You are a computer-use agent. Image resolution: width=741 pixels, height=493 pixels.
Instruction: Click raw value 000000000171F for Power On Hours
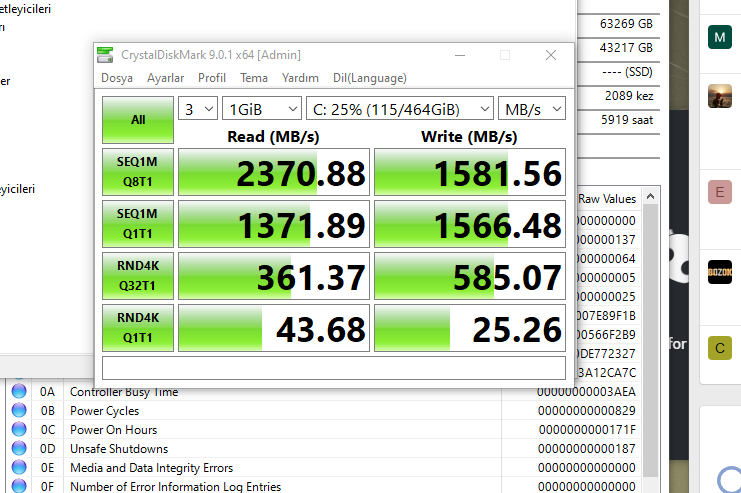pos(587,430)
